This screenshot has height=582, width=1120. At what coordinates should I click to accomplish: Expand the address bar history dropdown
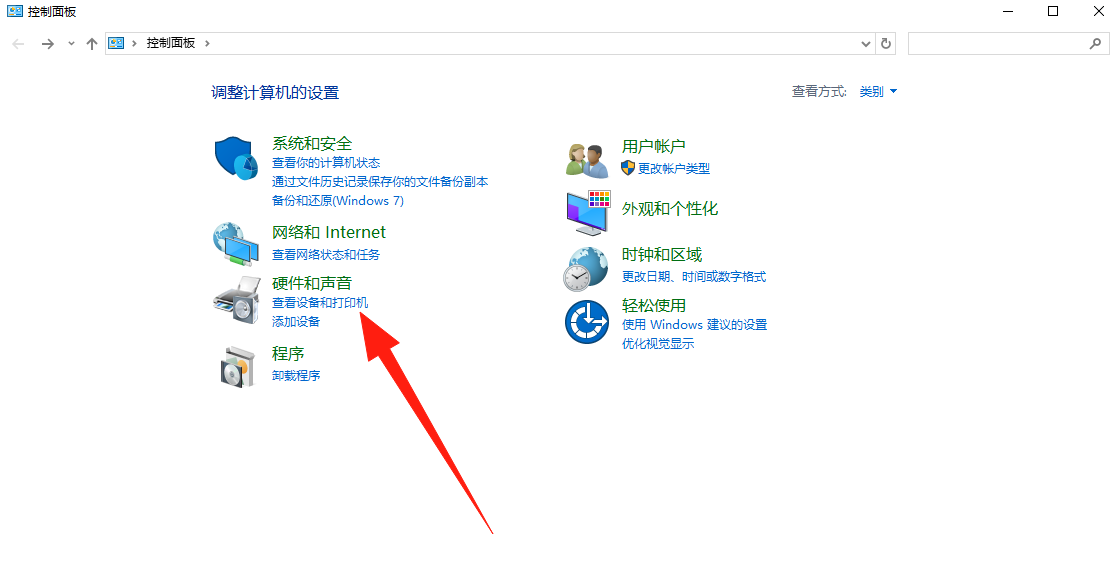coord(866,44)
